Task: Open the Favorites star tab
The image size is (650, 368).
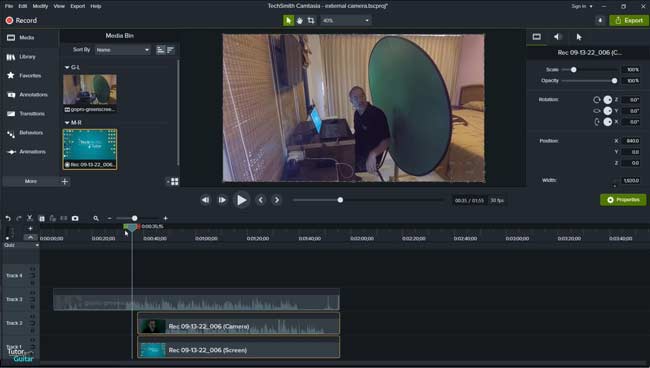Action: tap(24, 75)
